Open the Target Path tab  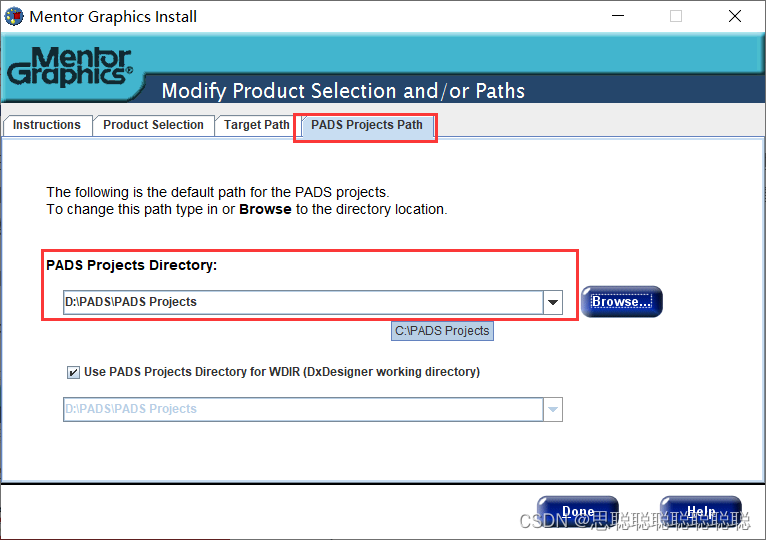coord(256,125)
